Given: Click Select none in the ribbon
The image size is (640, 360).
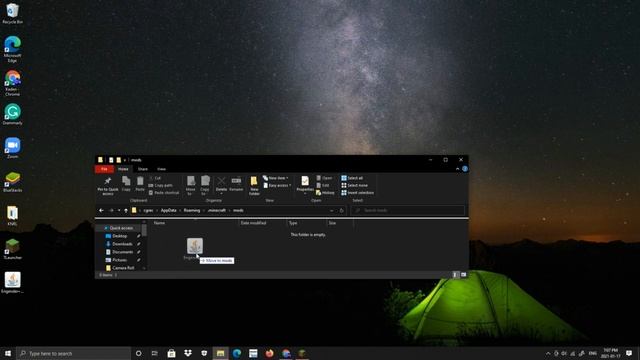Looking at the screenshot, I should click(354, 185).
